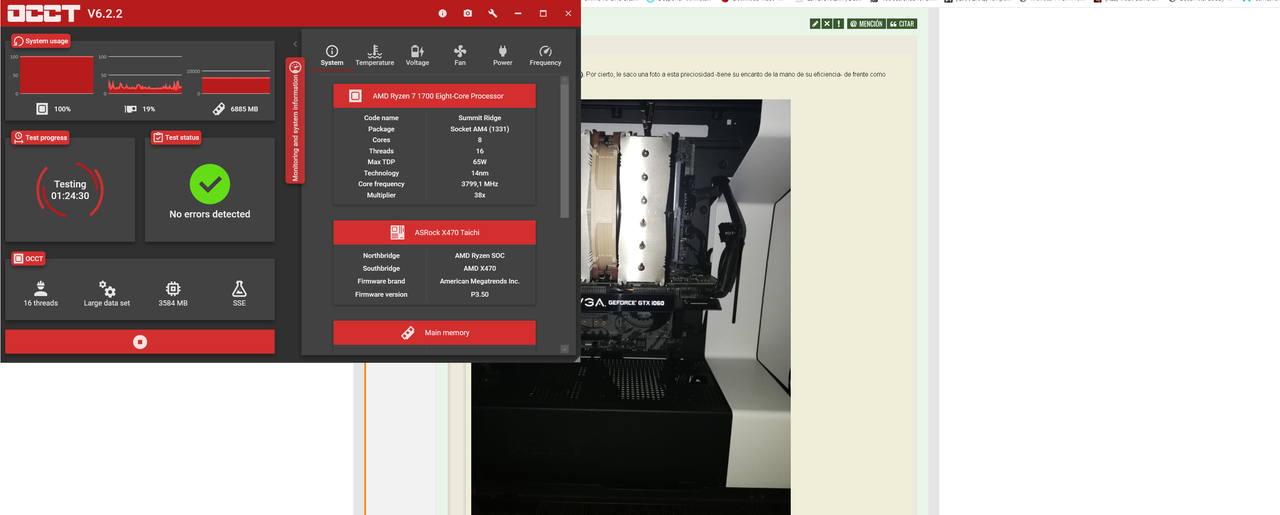Click the 16 threads setting
Image resolution: width=1280 pixels, height=515 pixels.
click(41, 293)
